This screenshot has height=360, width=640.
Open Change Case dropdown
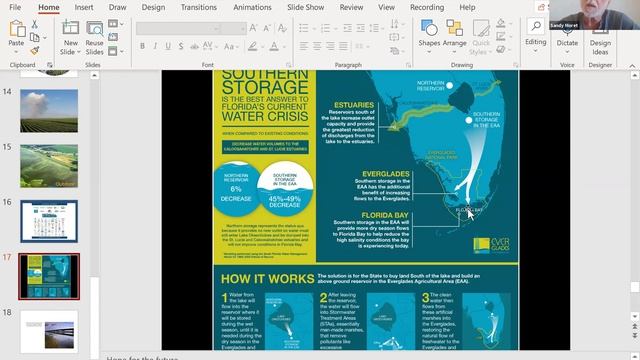click(x=231, y=46)
